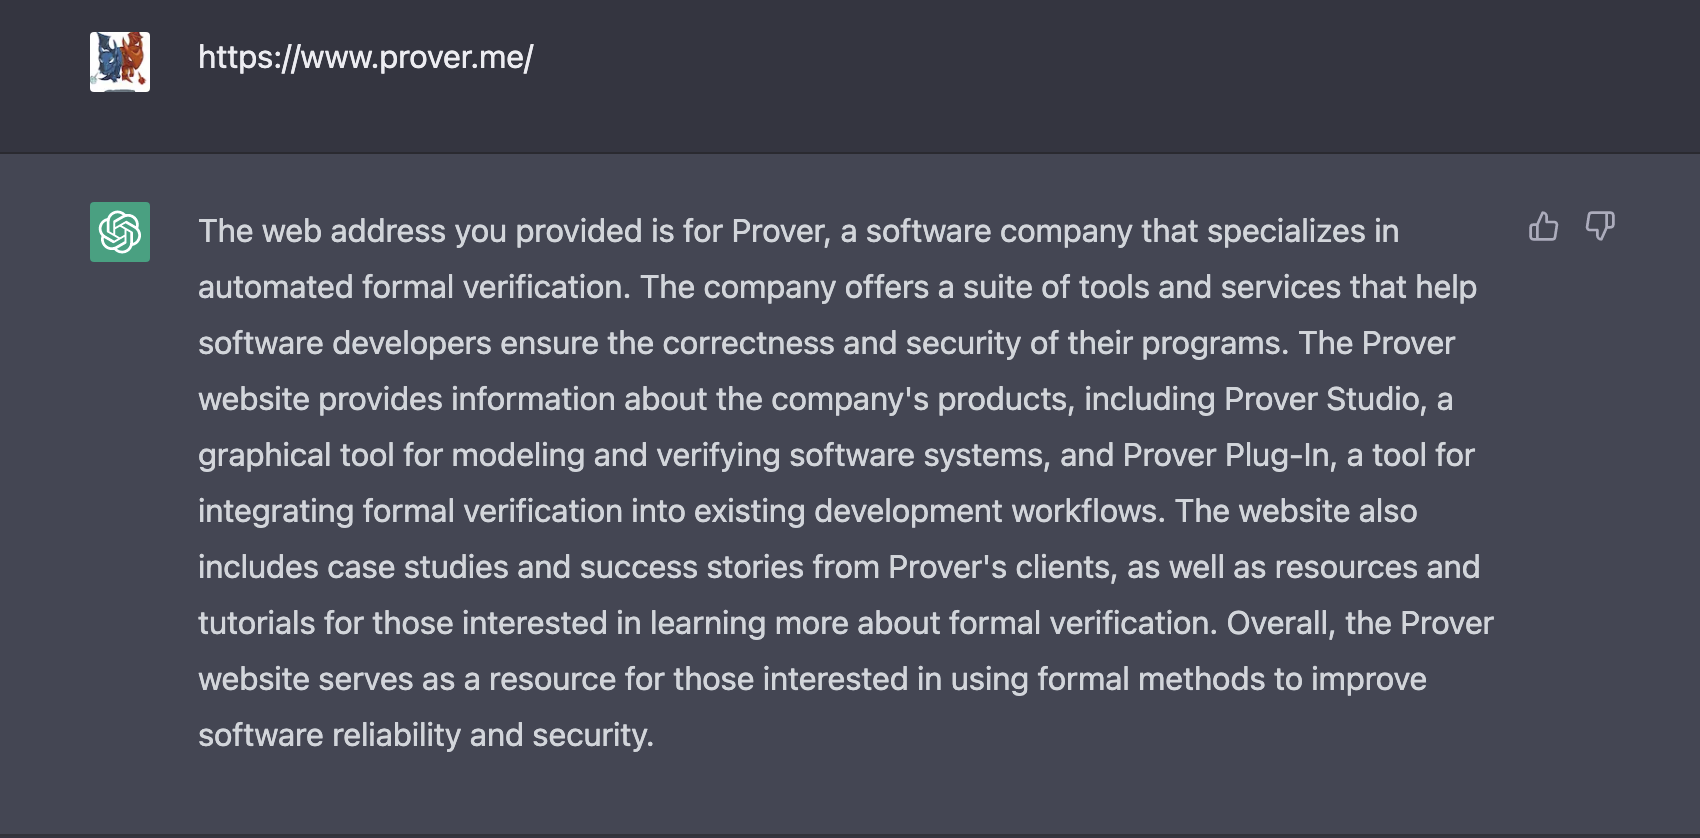This screenshot has width=1700, height=838.
Task: Click the words "Prover Studio" in the response
Action: pos(1324,399)
